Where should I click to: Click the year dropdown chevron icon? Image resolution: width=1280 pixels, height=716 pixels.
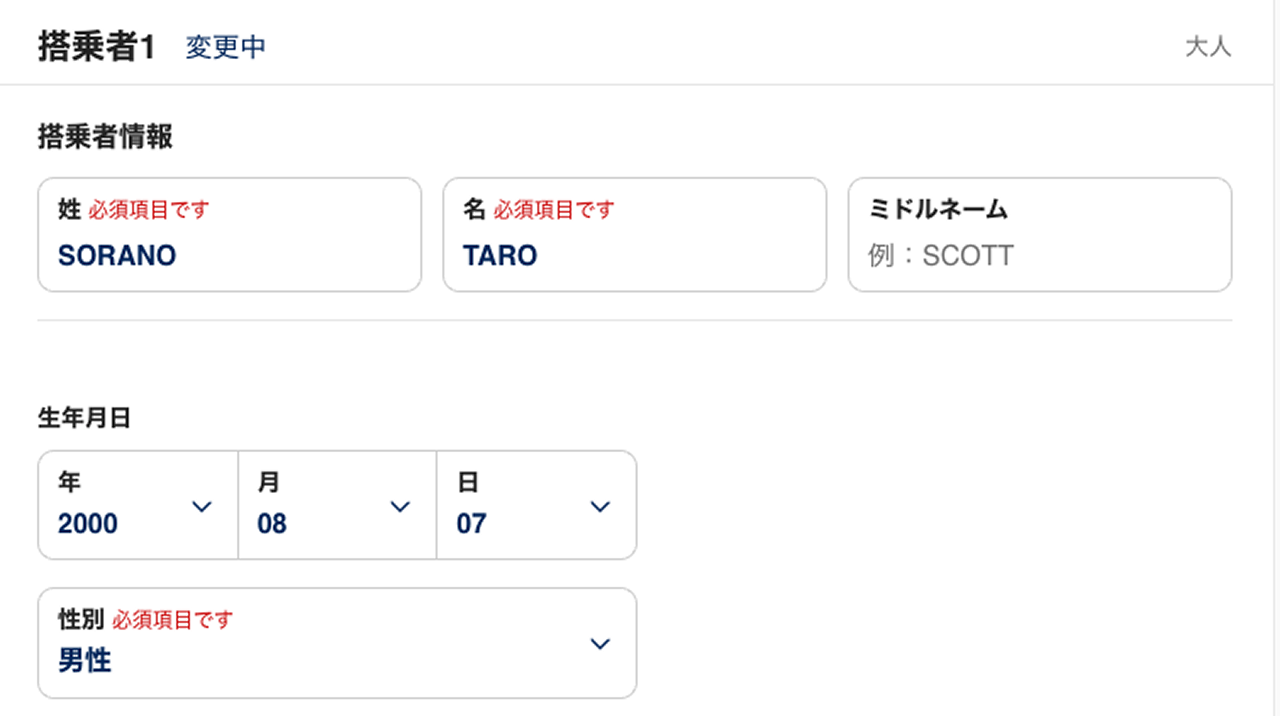[x=202, y=507]
